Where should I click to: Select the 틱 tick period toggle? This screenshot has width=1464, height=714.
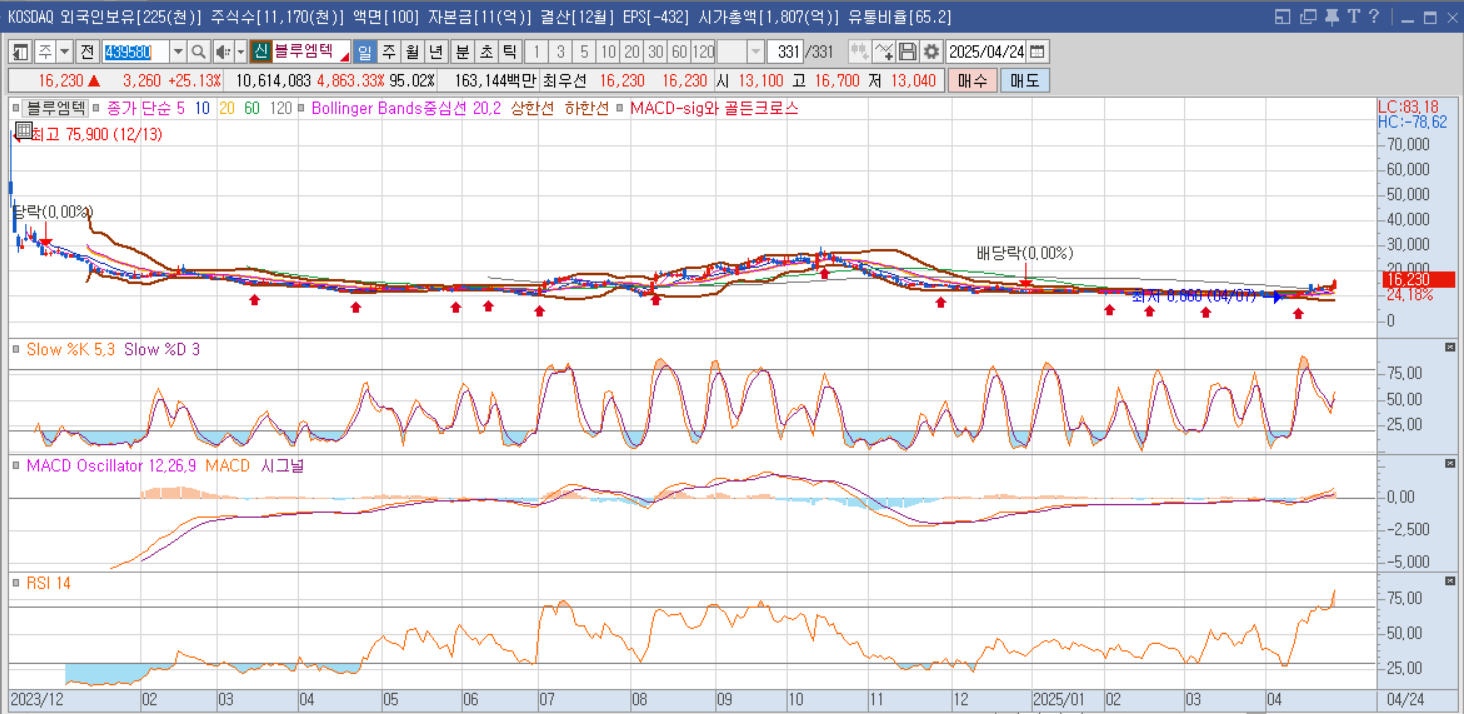coord(510,52)
